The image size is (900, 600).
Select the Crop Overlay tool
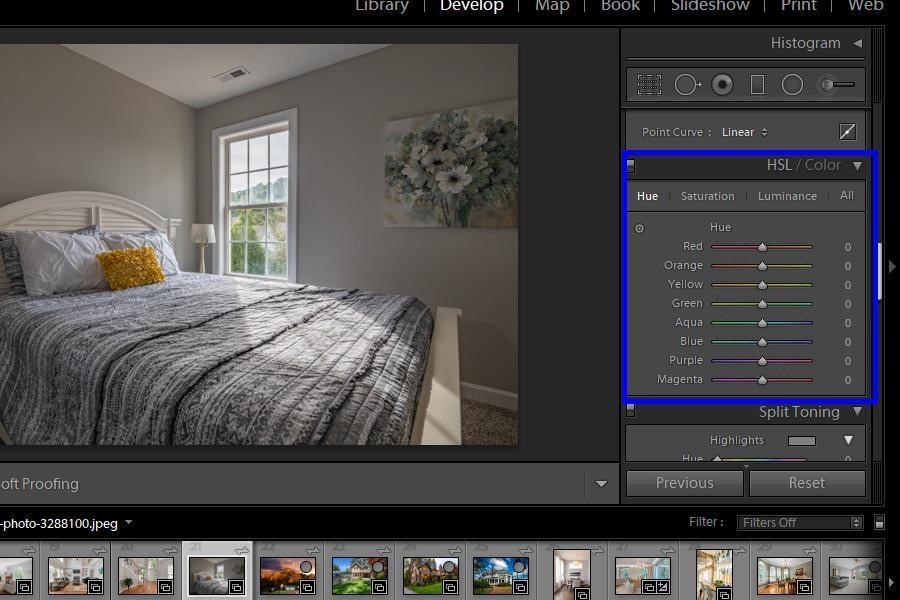(x=650, y=84)
